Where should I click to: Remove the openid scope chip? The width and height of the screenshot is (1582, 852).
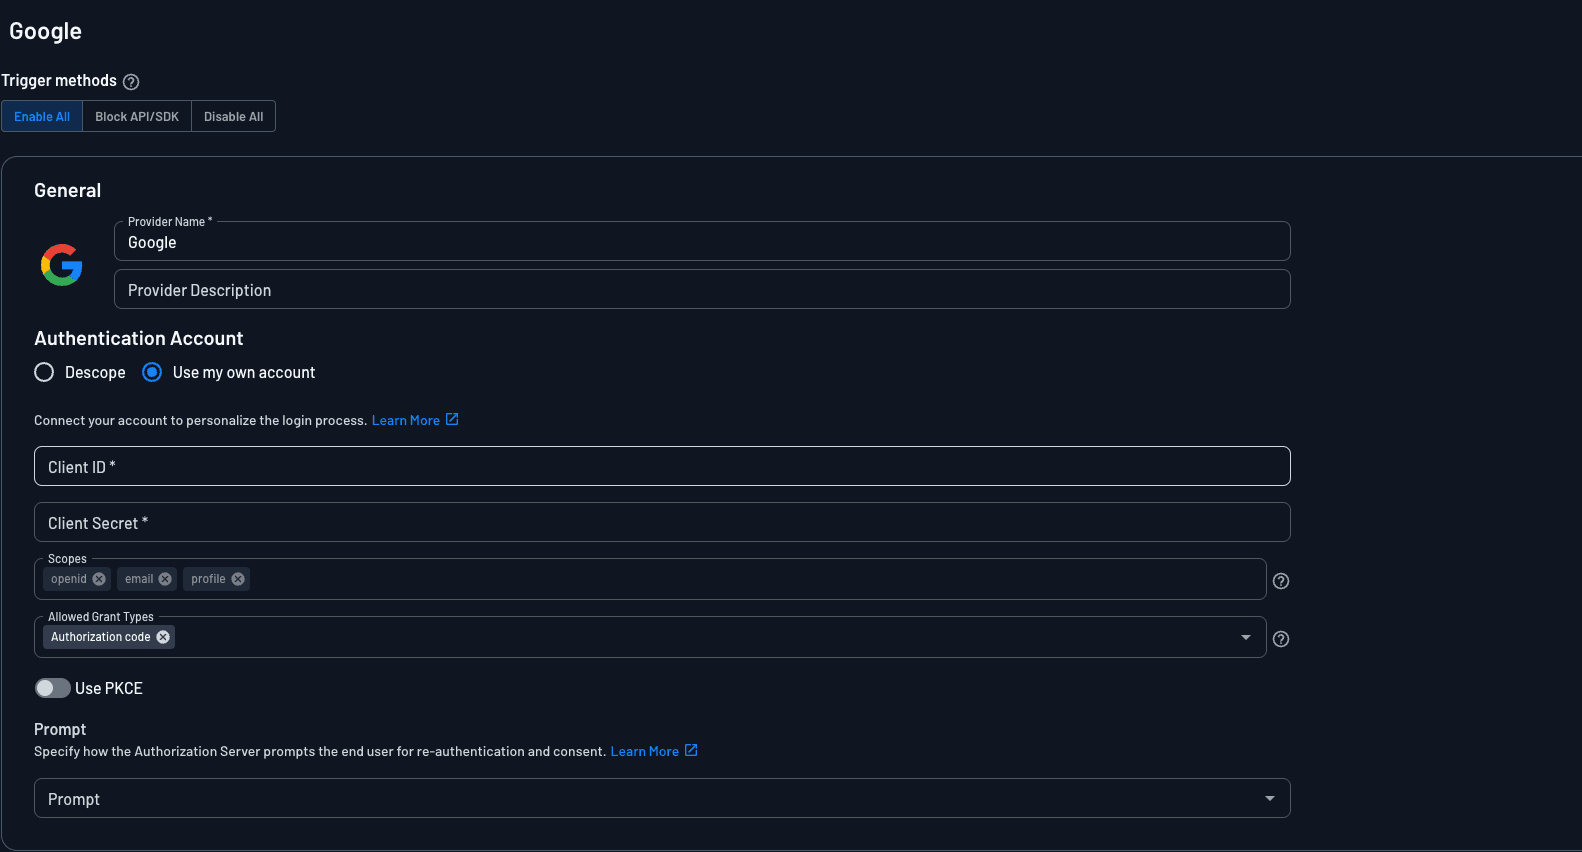[99, 579]
